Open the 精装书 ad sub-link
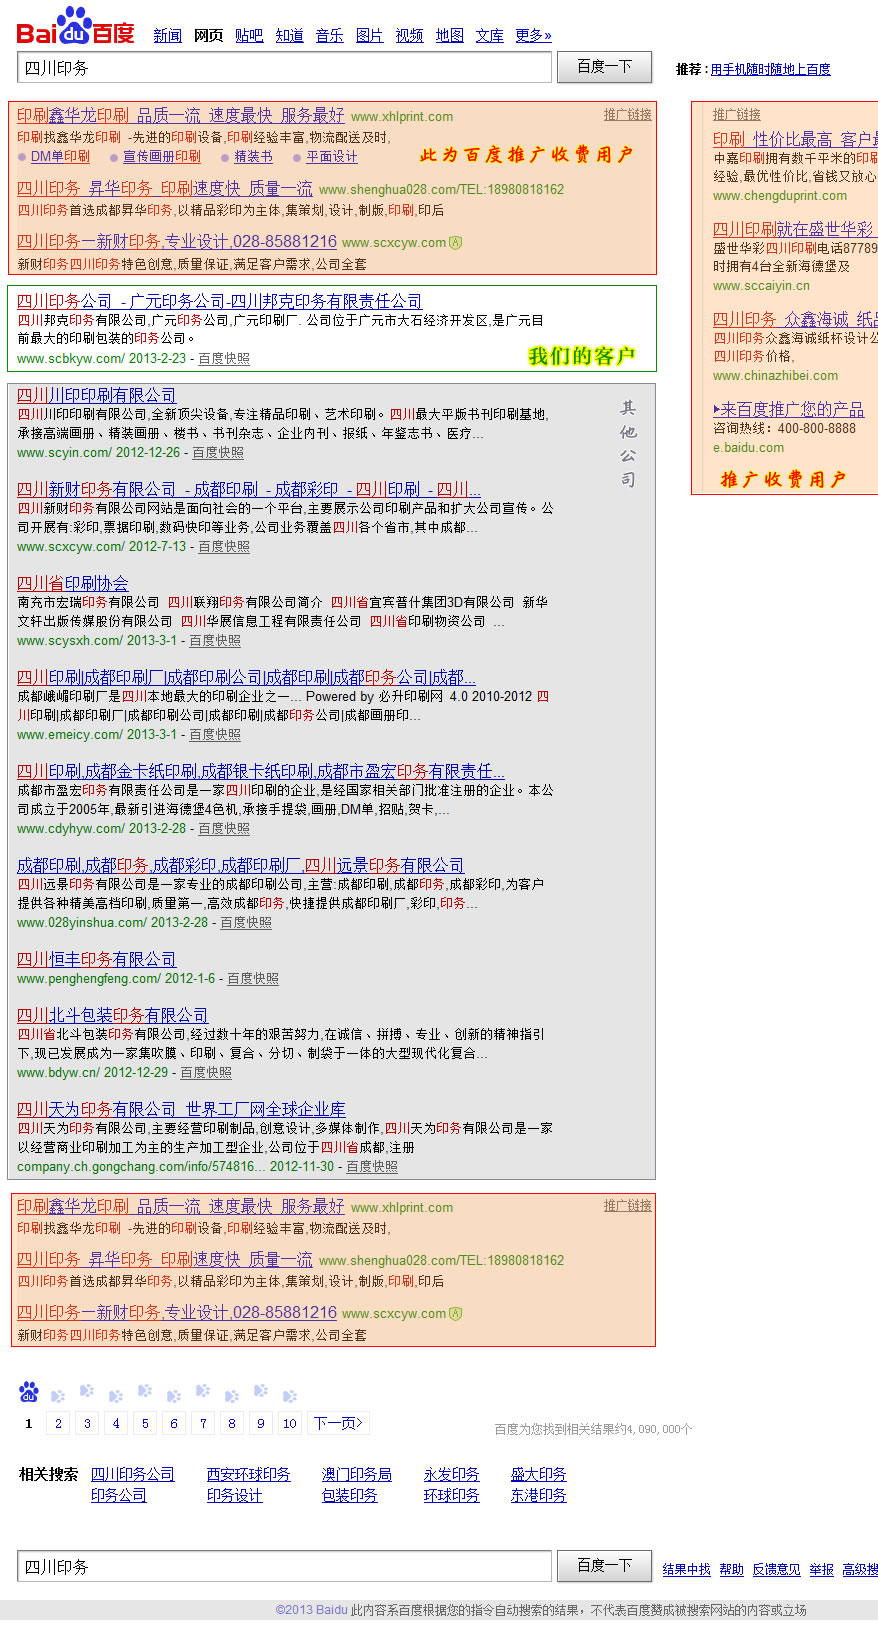Viewport: 878px width, 1633px height. [x=253, y=157]
